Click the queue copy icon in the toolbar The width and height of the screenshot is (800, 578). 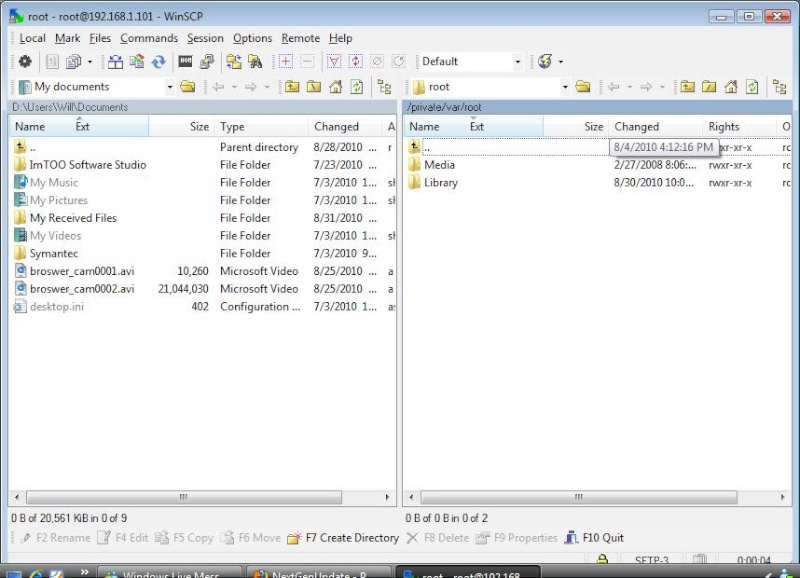(74, 62)
